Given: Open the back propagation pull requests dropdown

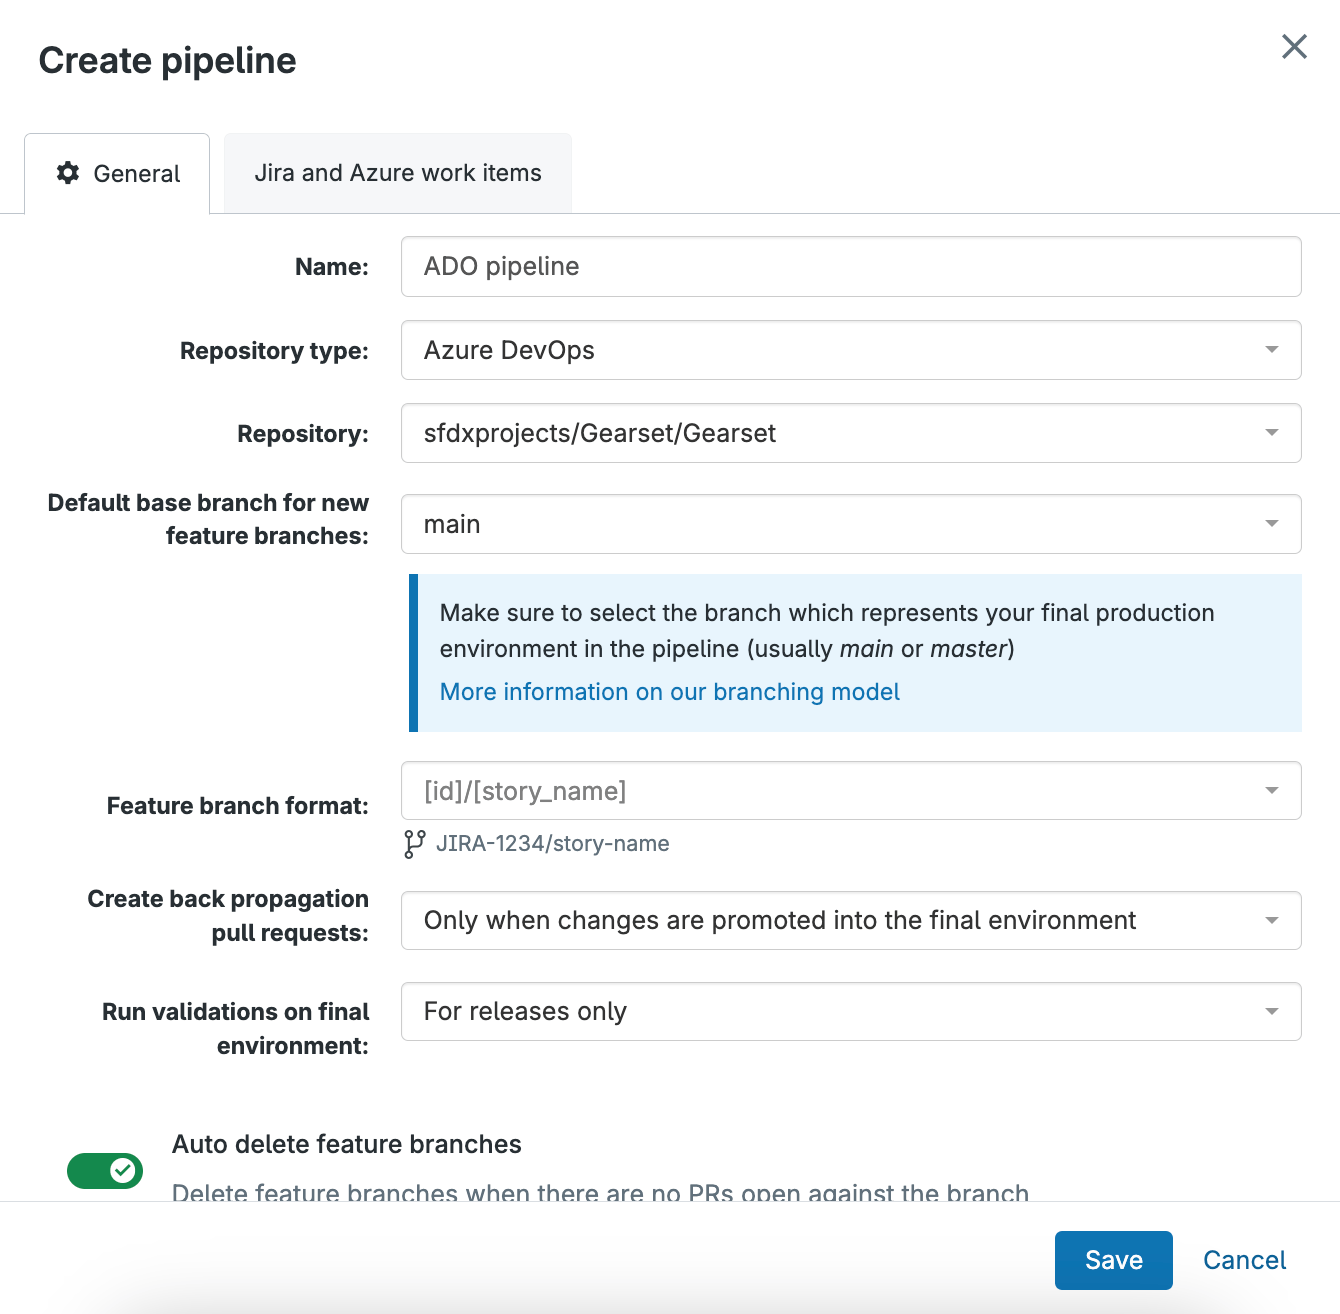Looking at the screenshot, I should (x=850, y=920).
